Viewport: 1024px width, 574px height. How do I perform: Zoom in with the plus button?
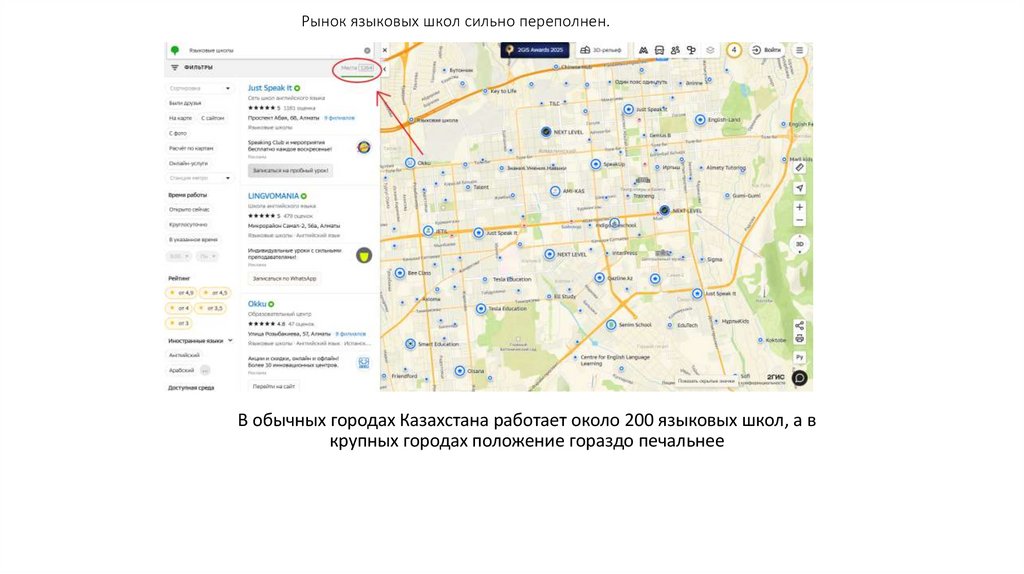point(799,208)
